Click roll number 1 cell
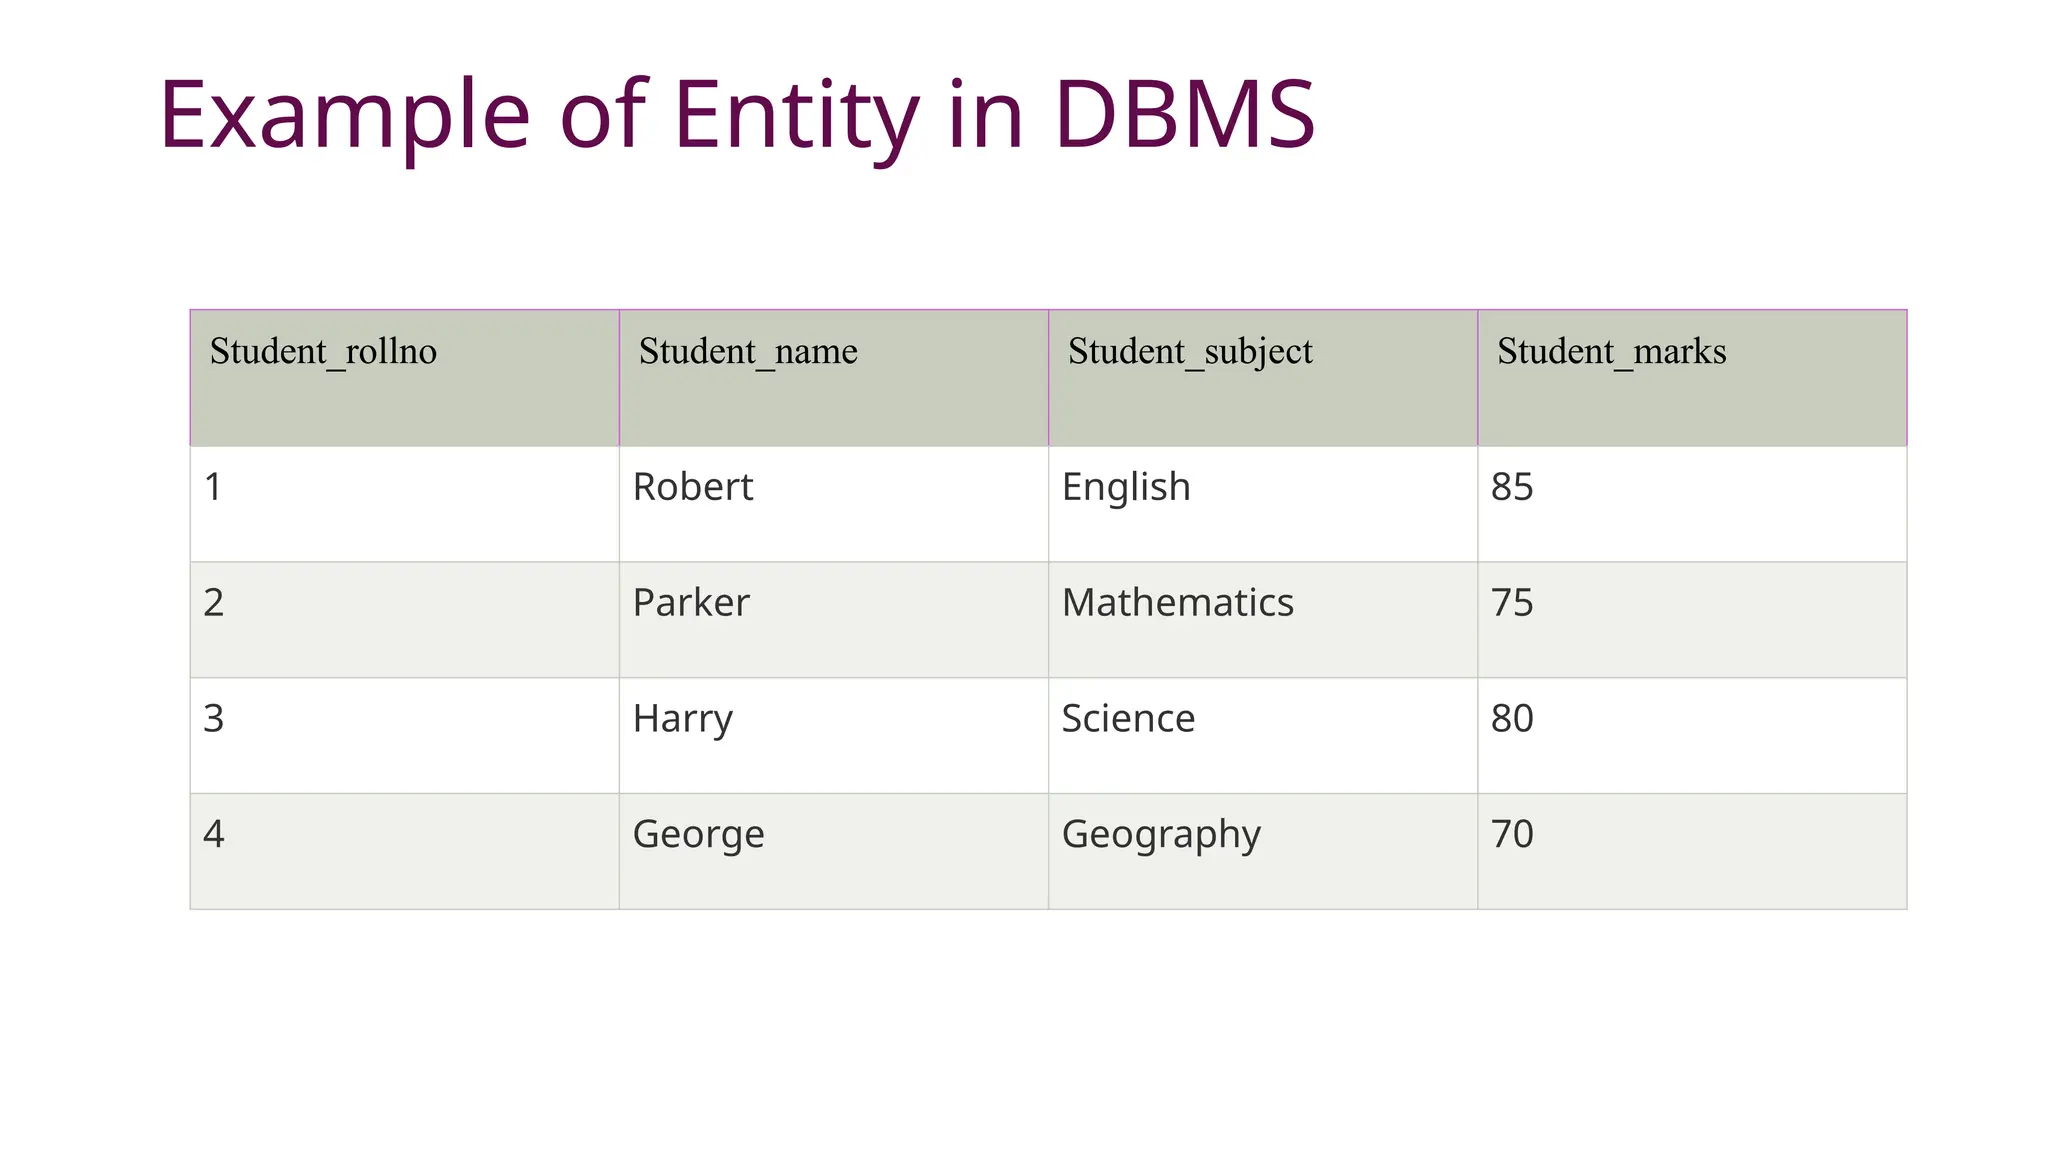Screen dimensions: 2048x1152 tap(404, 503)
